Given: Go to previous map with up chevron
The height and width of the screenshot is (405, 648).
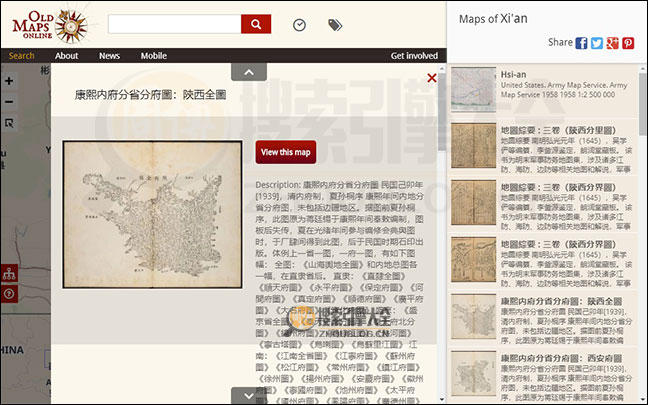Looking at the screenshot, I should click(249, 72).
